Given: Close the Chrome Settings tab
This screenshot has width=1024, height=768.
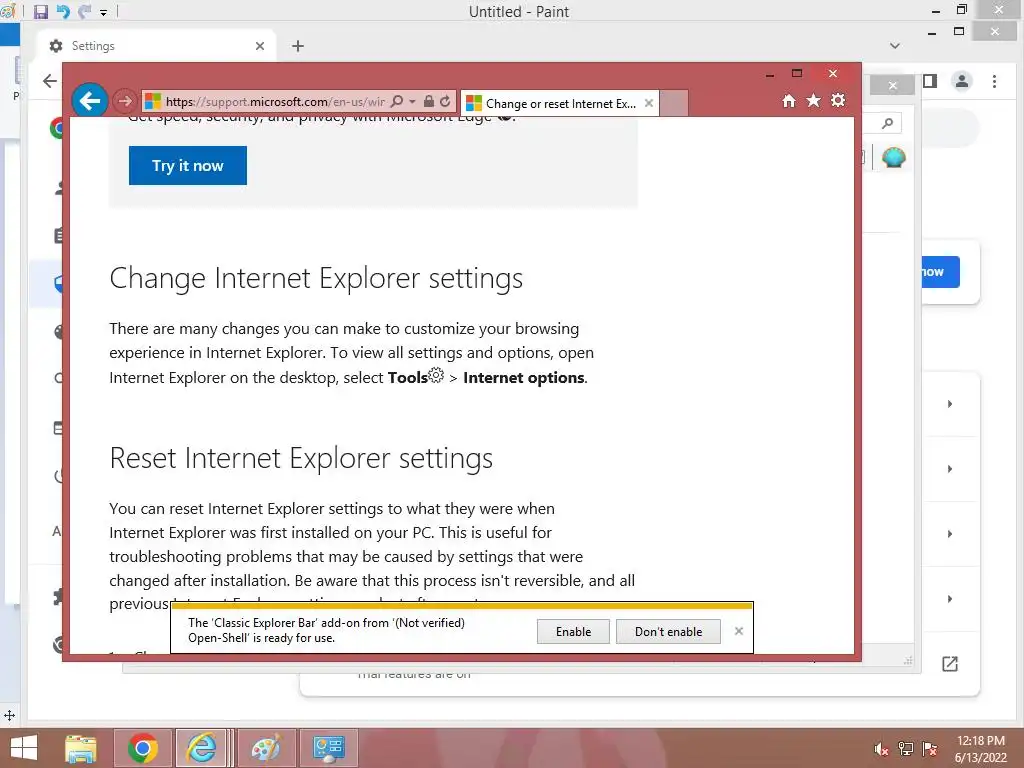Looking at the screenshot, I should [260, 46].
